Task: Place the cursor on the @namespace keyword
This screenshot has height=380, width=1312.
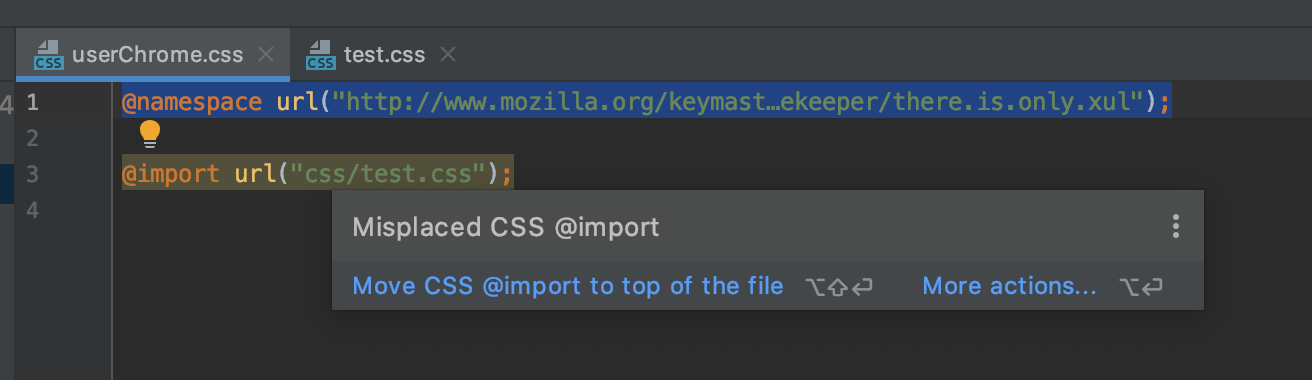Action: coord(192,102)
